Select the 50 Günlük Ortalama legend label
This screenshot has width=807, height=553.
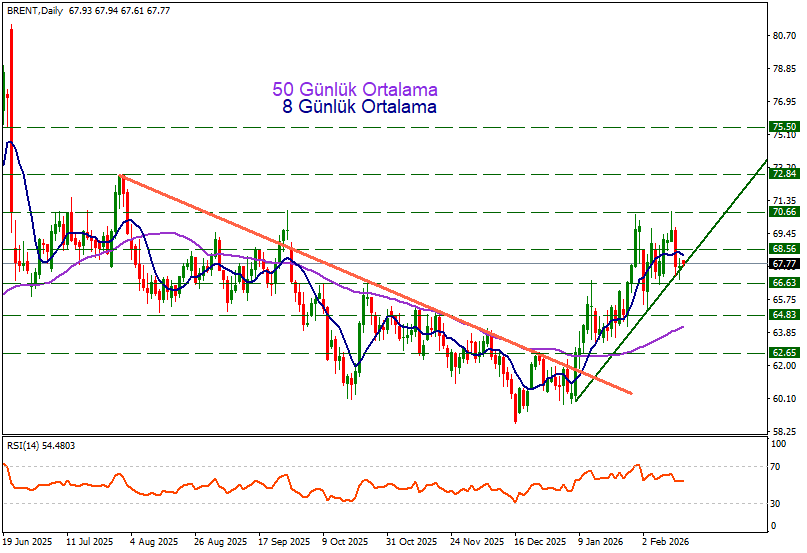[x=354, y=90]
